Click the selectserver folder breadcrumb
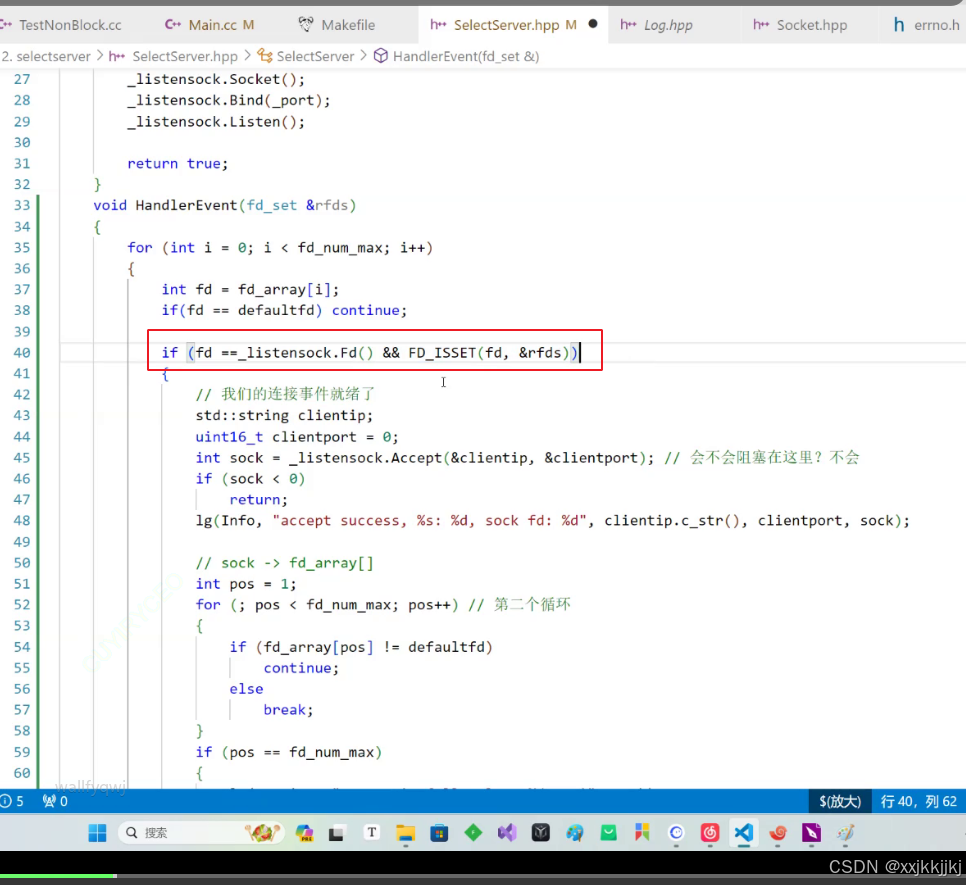966x885 pixels. pyautogui.click(x=47, y=57)
